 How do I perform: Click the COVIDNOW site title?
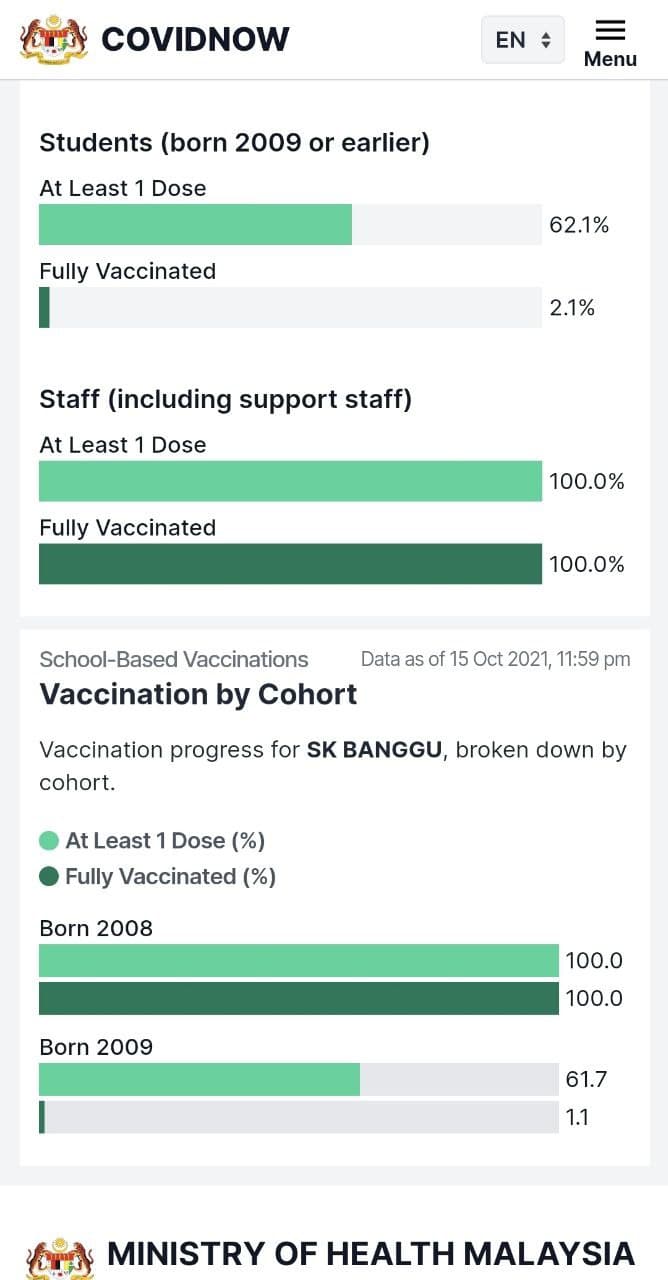196,40
